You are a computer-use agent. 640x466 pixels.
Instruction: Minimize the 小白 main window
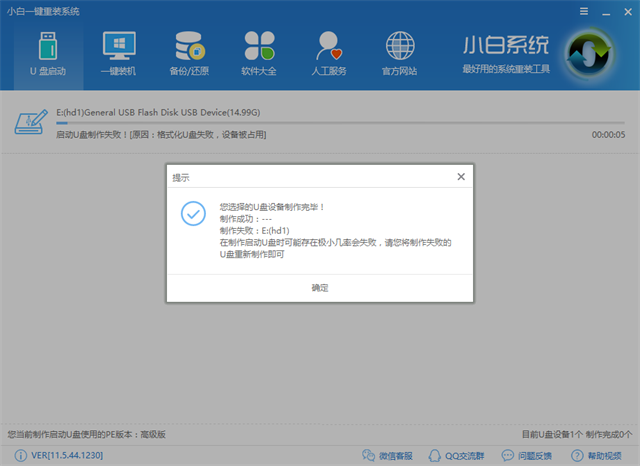pyautogui.click(x=605, y=10)
